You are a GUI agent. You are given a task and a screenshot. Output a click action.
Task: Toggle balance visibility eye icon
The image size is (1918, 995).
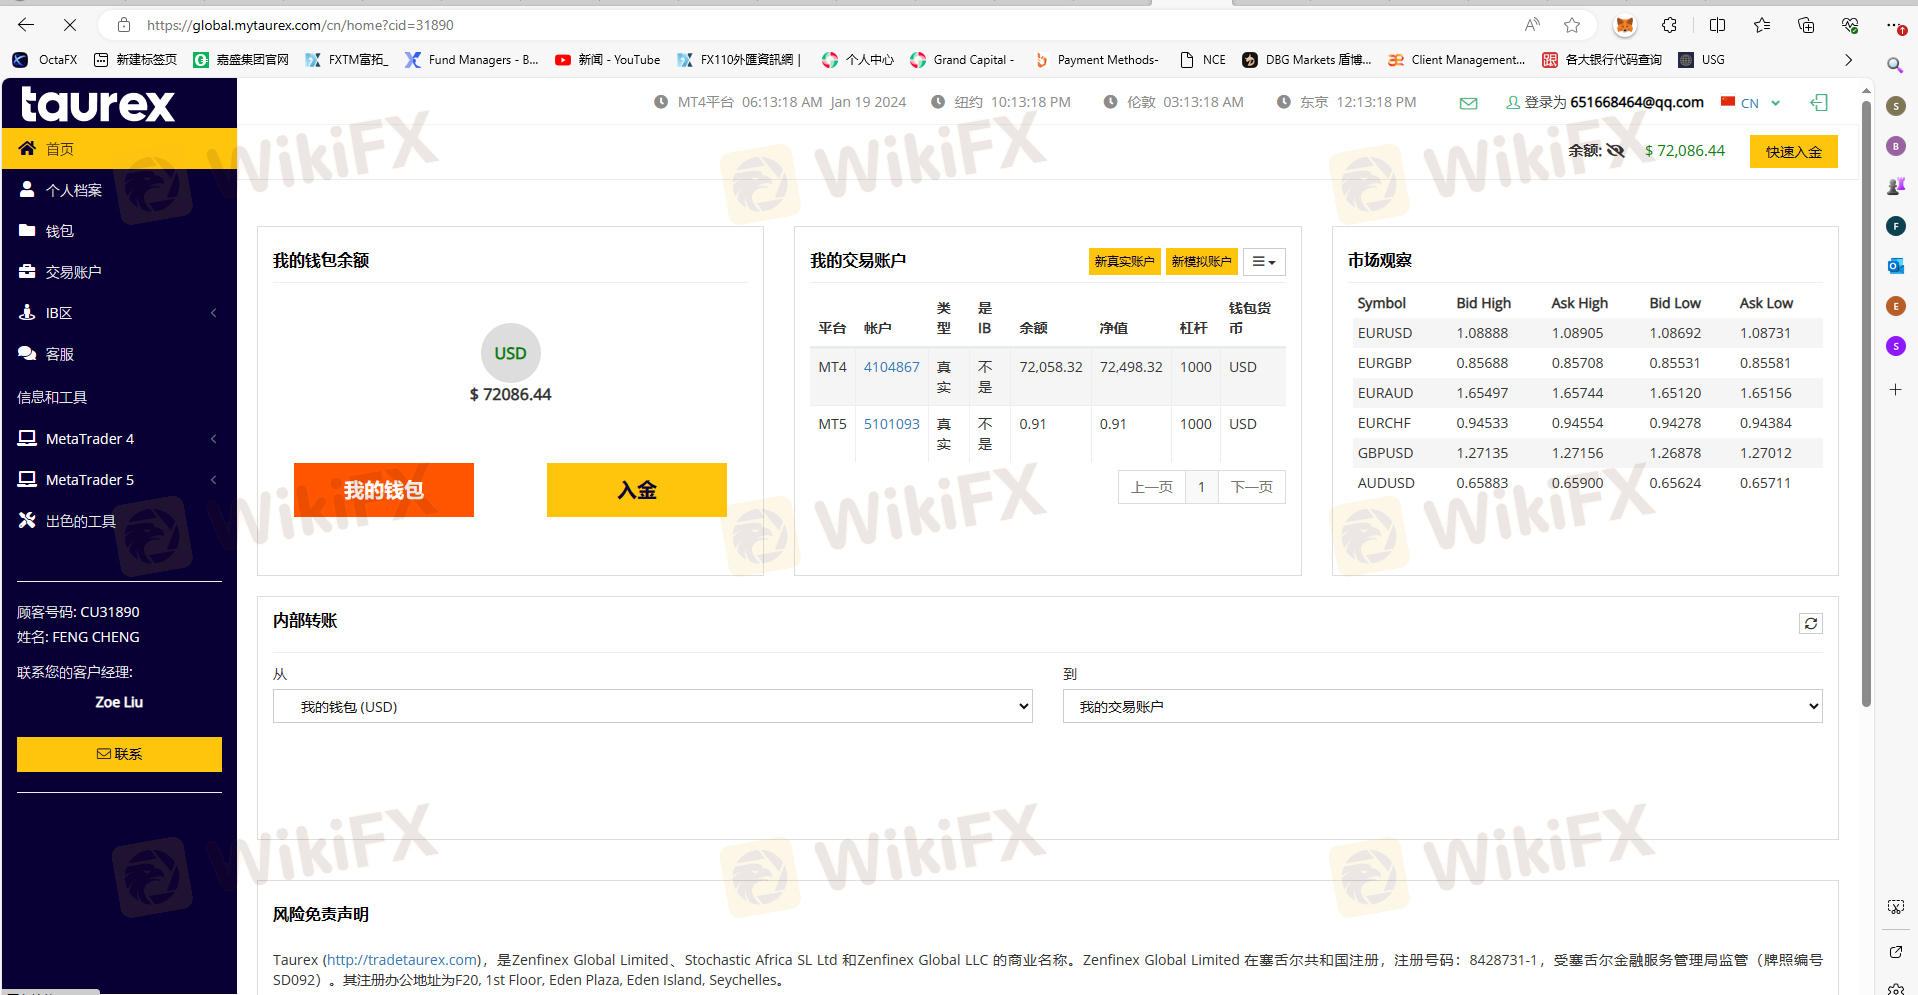click(1615, 151)
